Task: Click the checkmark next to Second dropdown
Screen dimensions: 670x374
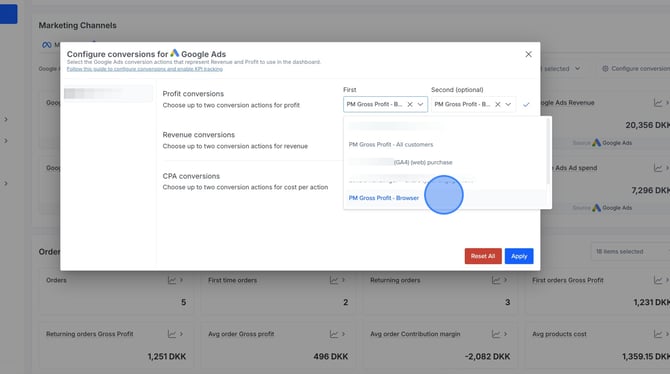Action: pyautogui.click(x=526, y=104)
